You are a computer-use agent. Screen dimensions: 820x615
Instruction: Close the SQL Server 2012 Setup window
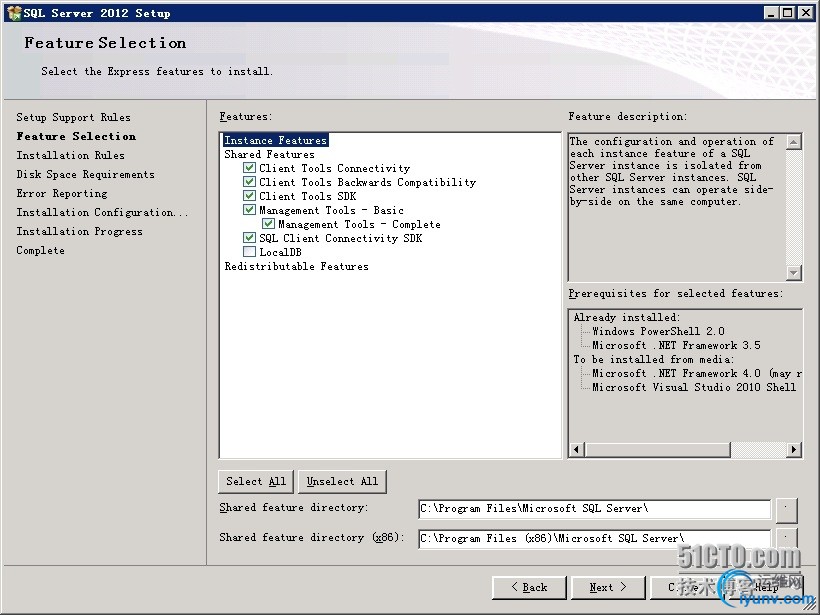[x=805, y=13]
